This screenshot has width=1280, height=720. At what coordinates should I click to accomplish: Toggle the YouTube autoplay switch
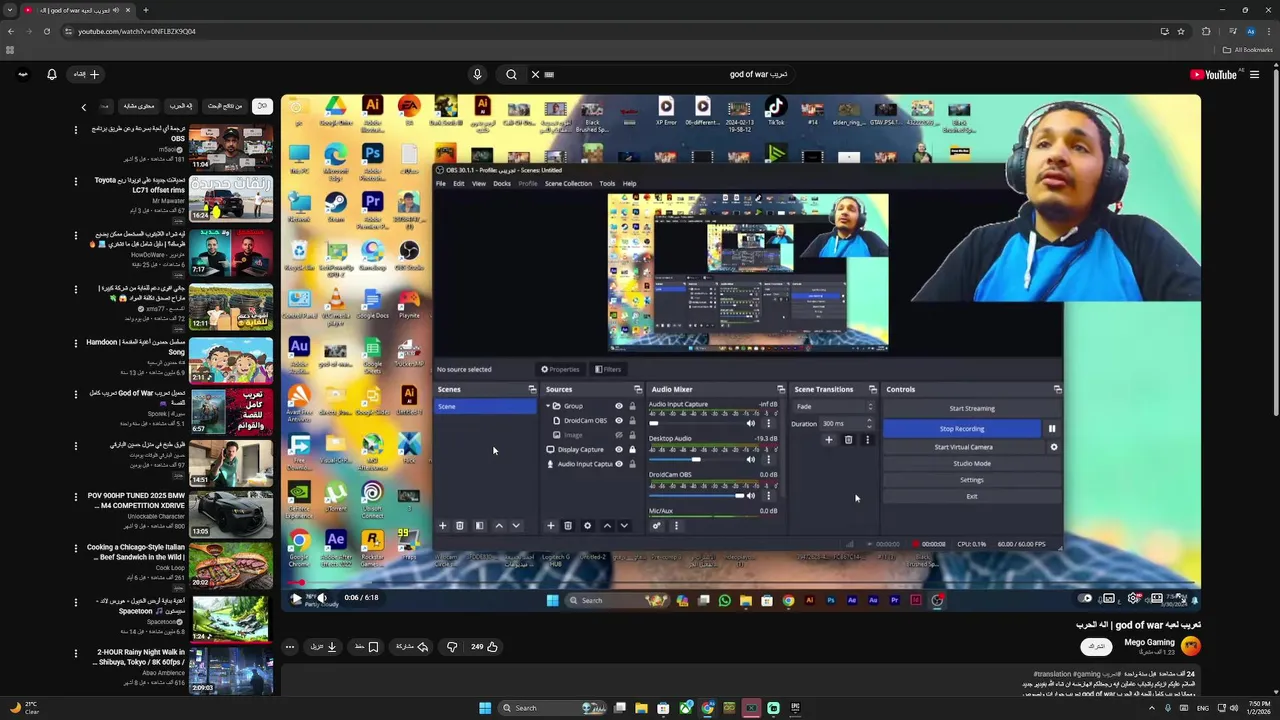(1086, 598)
